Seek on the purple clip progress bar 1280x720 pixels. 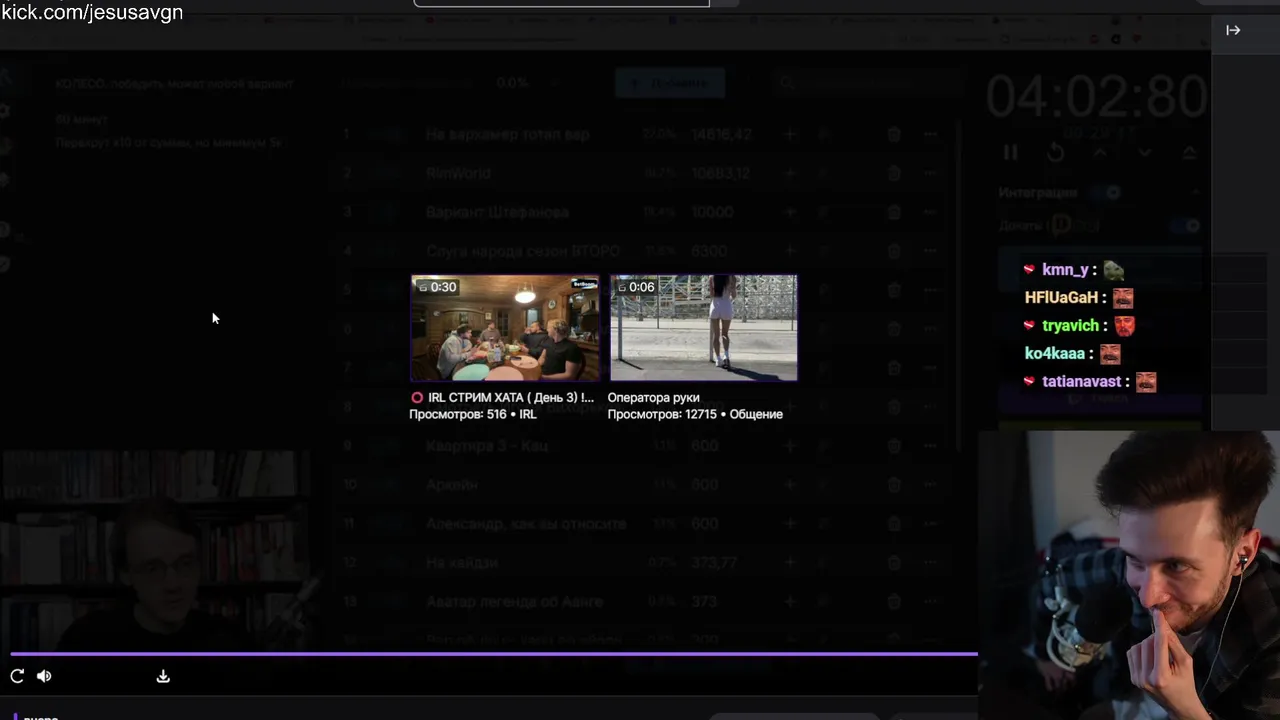[x=494, y=654]
